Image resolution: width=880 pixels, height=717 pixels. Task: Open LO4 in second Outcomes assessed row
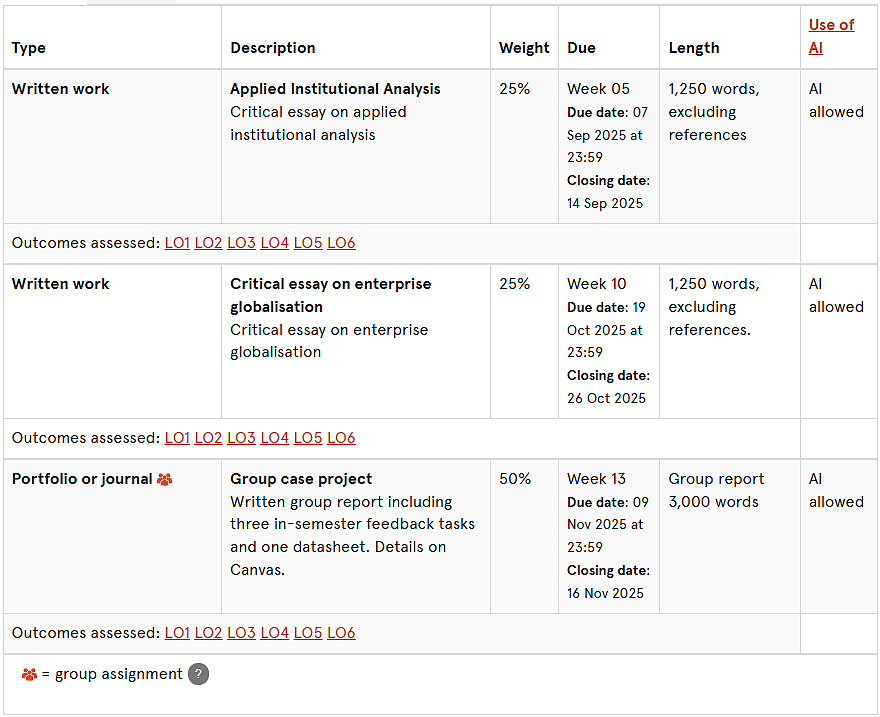tap(274, 438)
